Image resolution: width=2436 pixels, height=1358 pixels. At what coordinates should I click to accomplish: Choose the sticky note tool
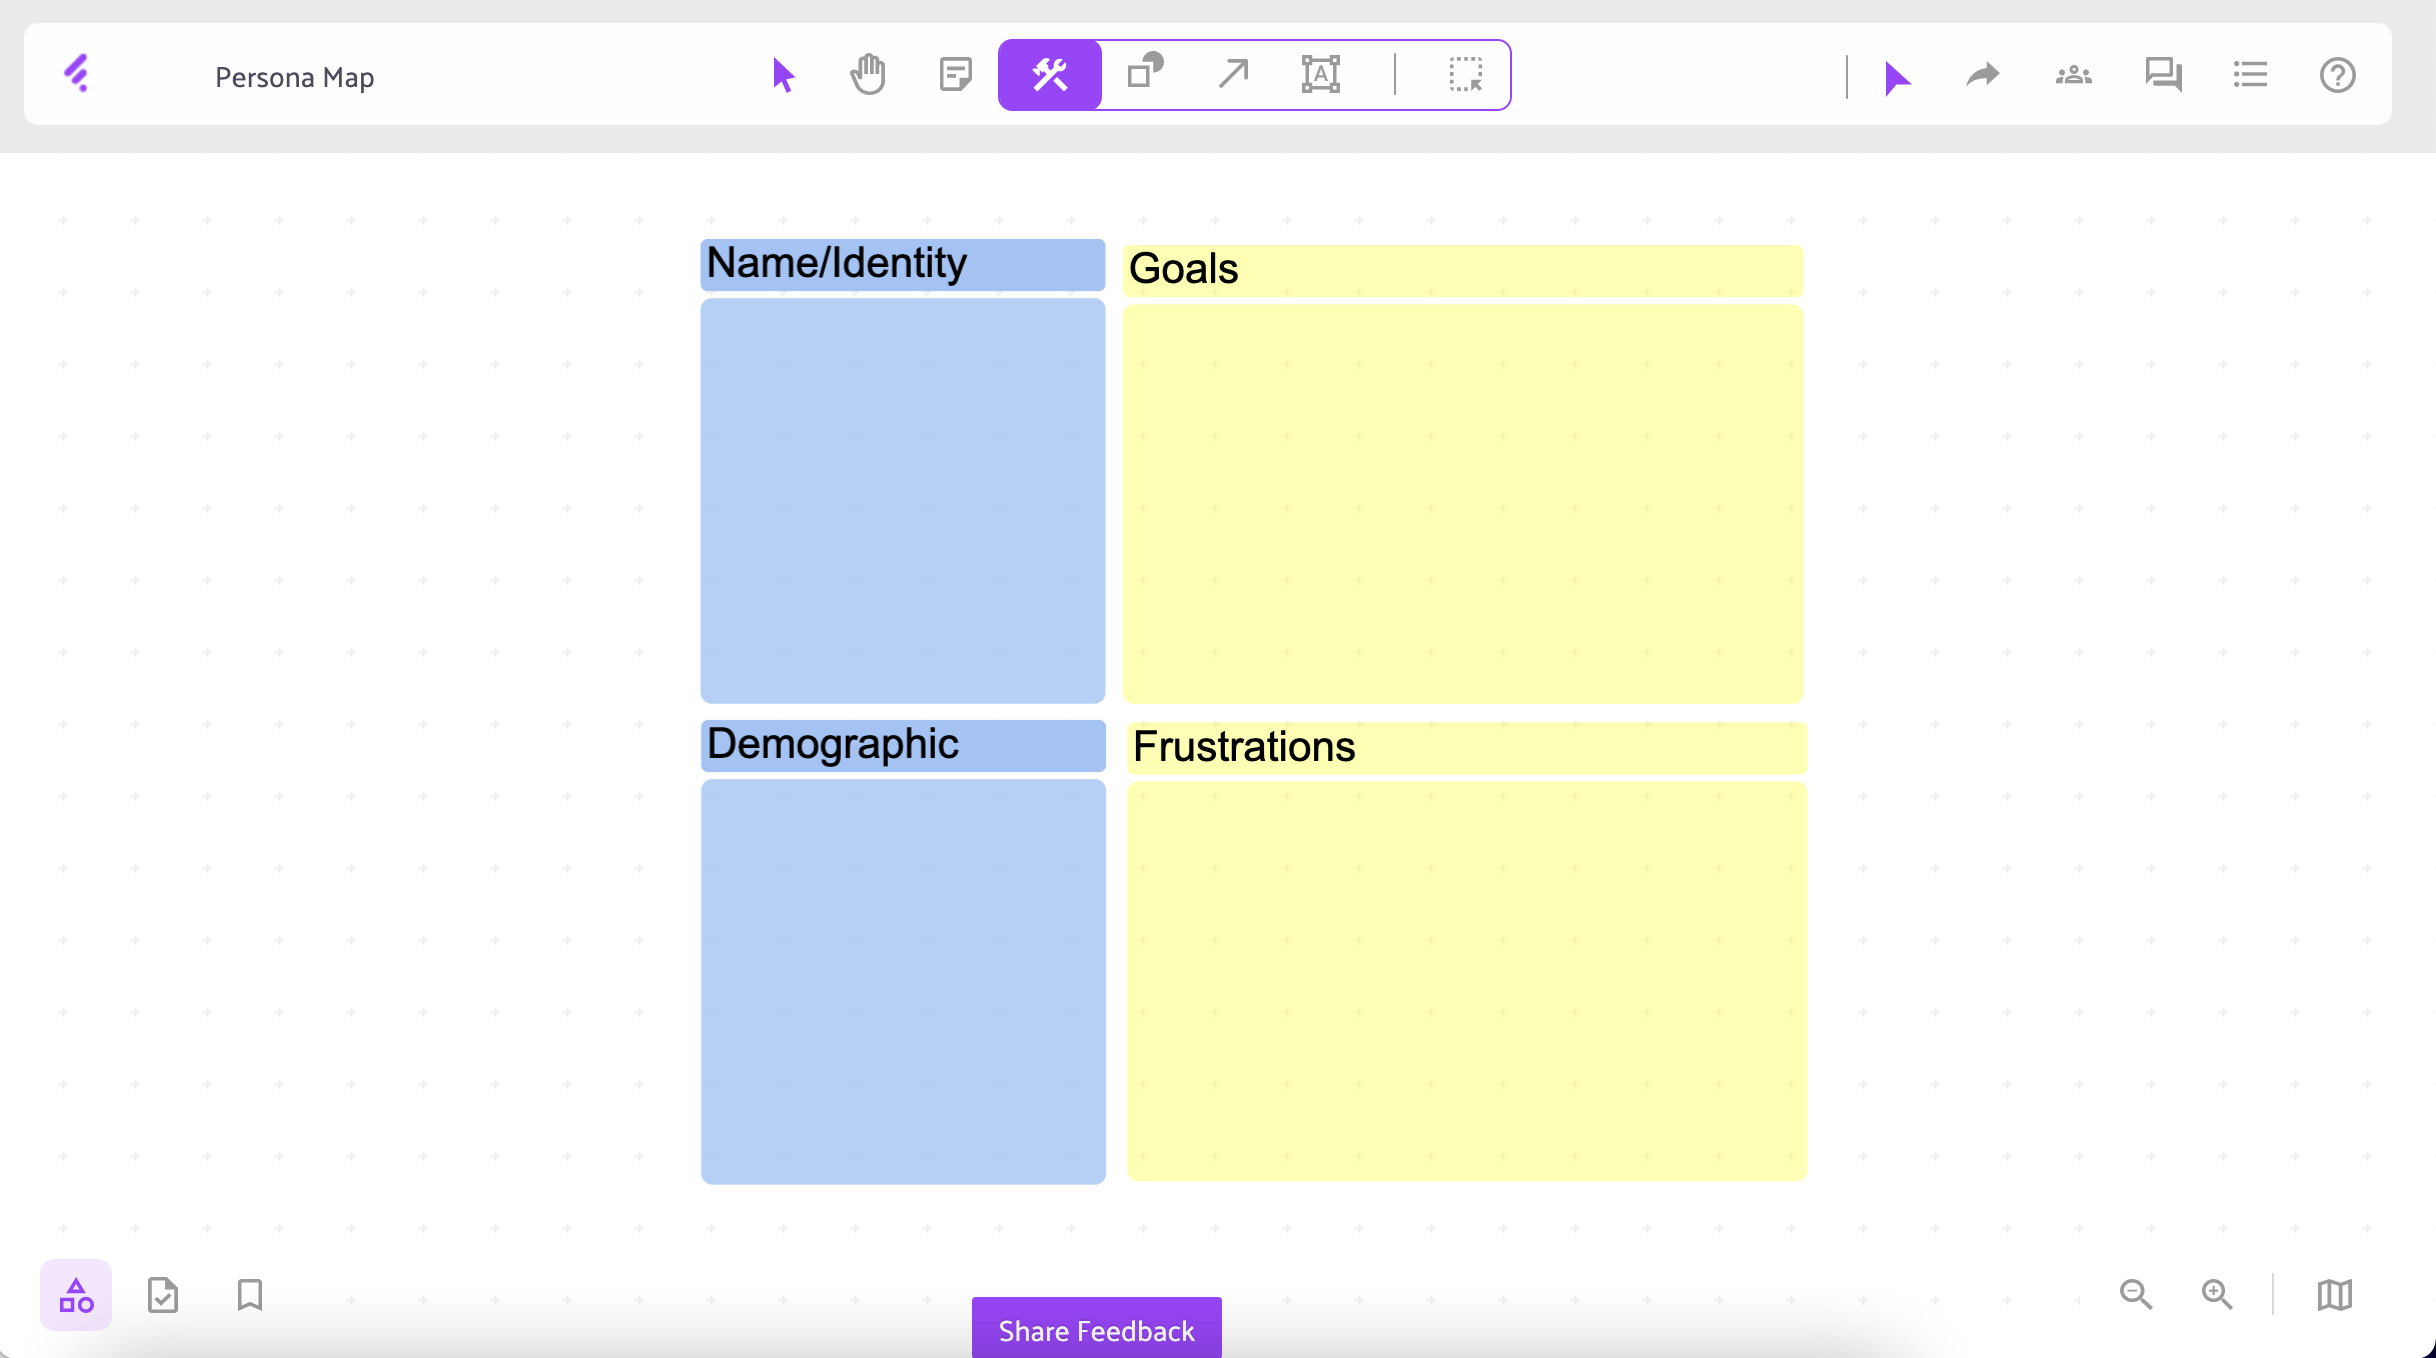point(955,75)
